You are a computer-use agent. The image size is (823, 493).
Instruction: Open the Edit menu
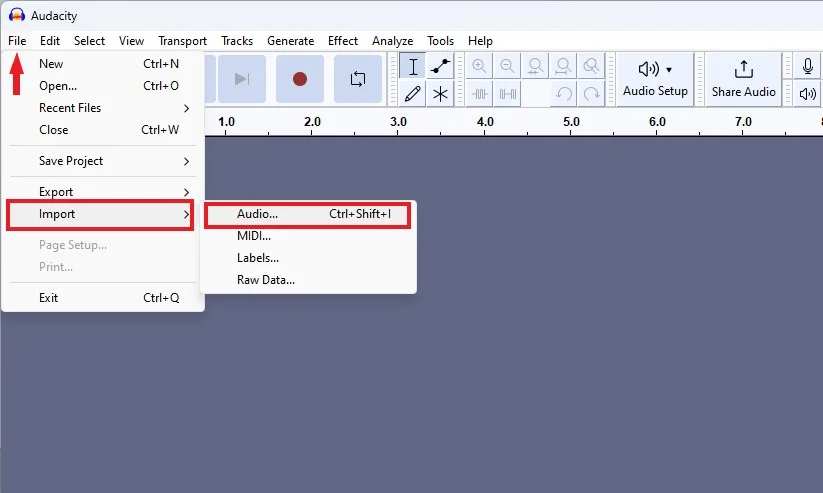pyautogui.click(x=50, y=40)
